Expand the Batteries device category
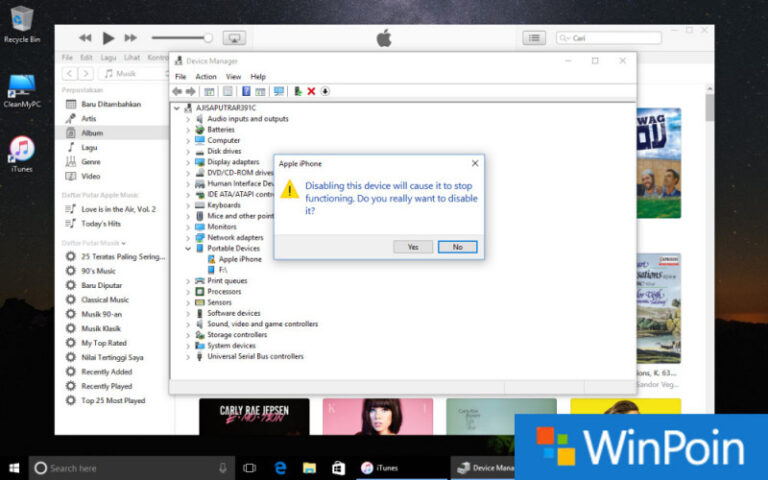This screenshot has width=768, height=480. coord(188,129)
